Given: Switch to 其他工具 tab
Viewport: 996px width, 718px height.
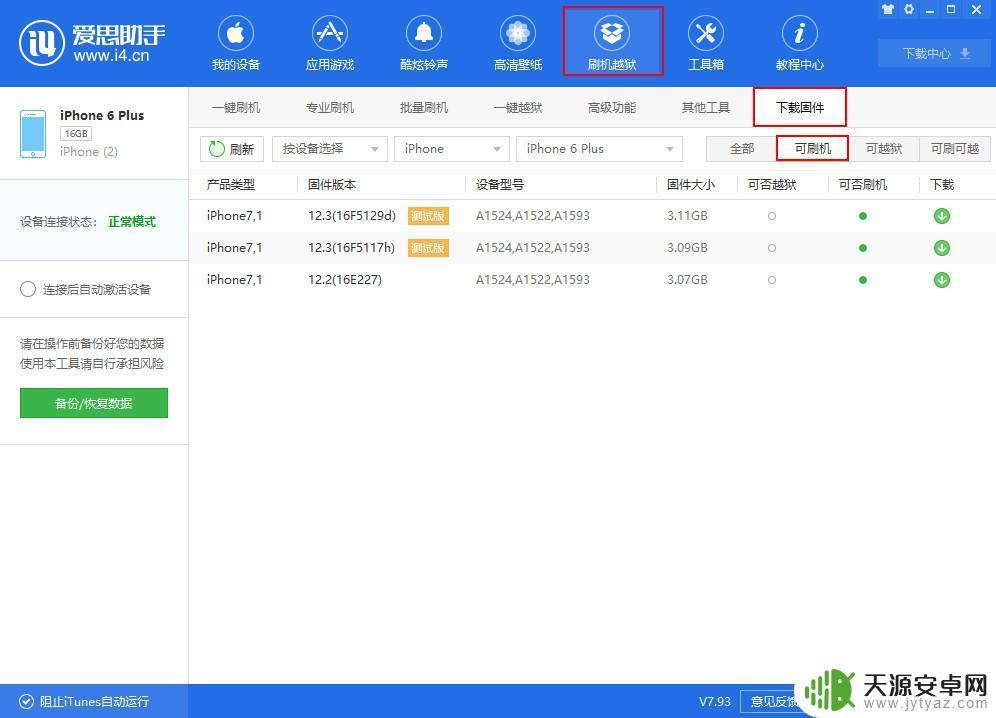Looking at the screenshot, I should click(706, 107).
